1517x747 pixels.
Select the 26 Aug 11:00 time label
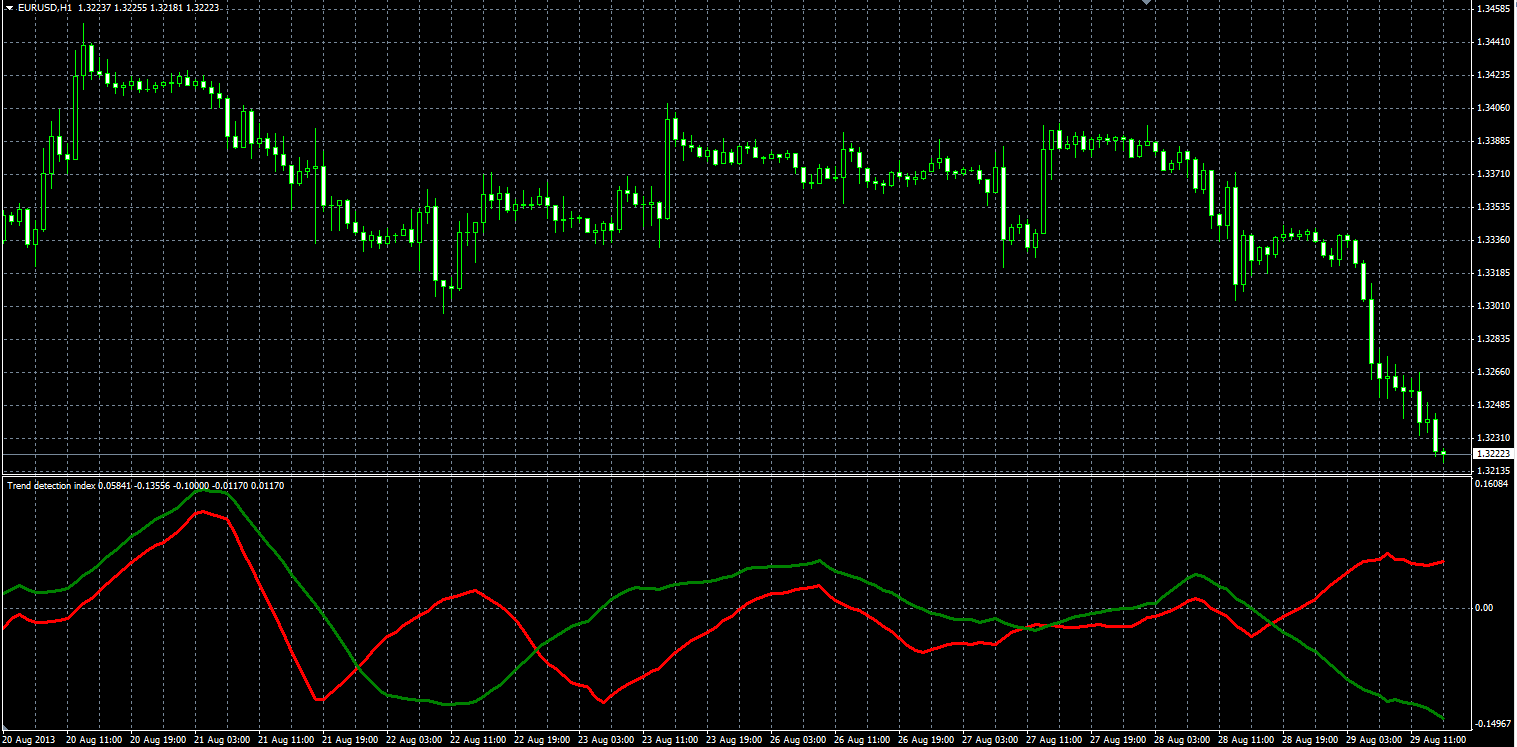pyautogui.click(x=860, y=740)
